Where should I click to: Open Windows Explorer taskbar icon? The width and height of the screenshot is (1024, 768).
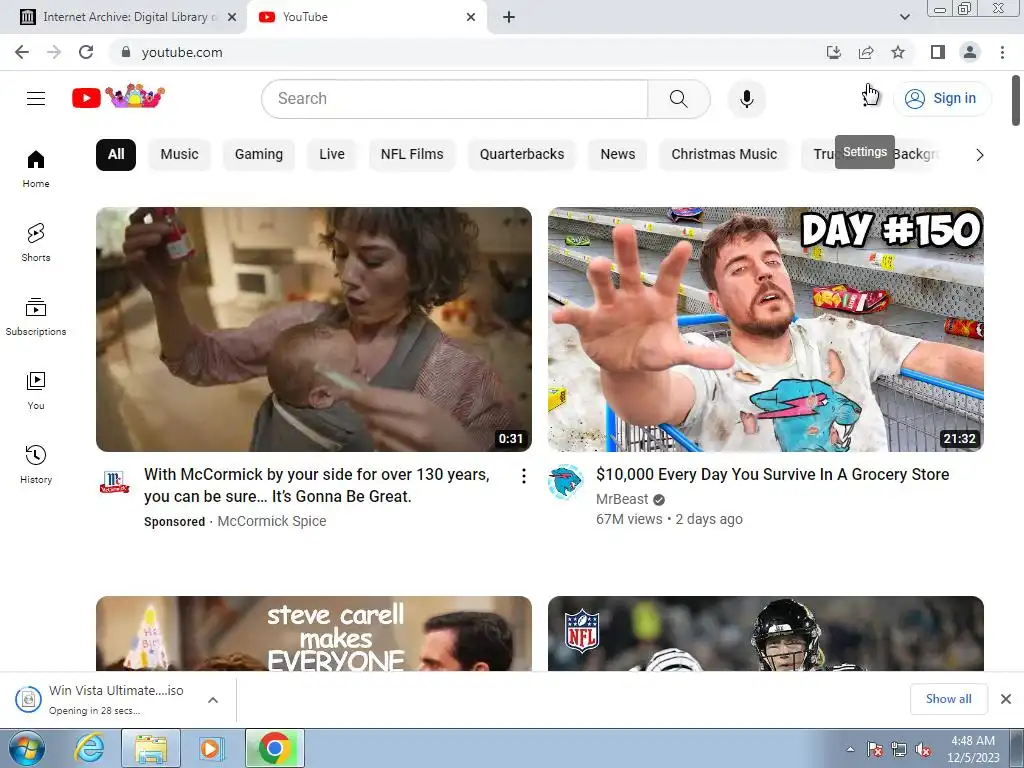[x=151, y=748]
